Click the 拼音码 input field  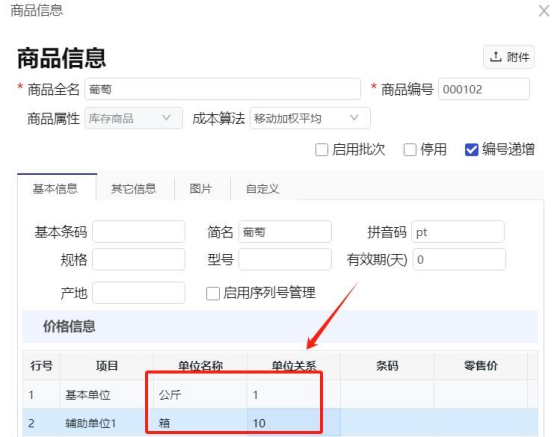pos(458,232)
